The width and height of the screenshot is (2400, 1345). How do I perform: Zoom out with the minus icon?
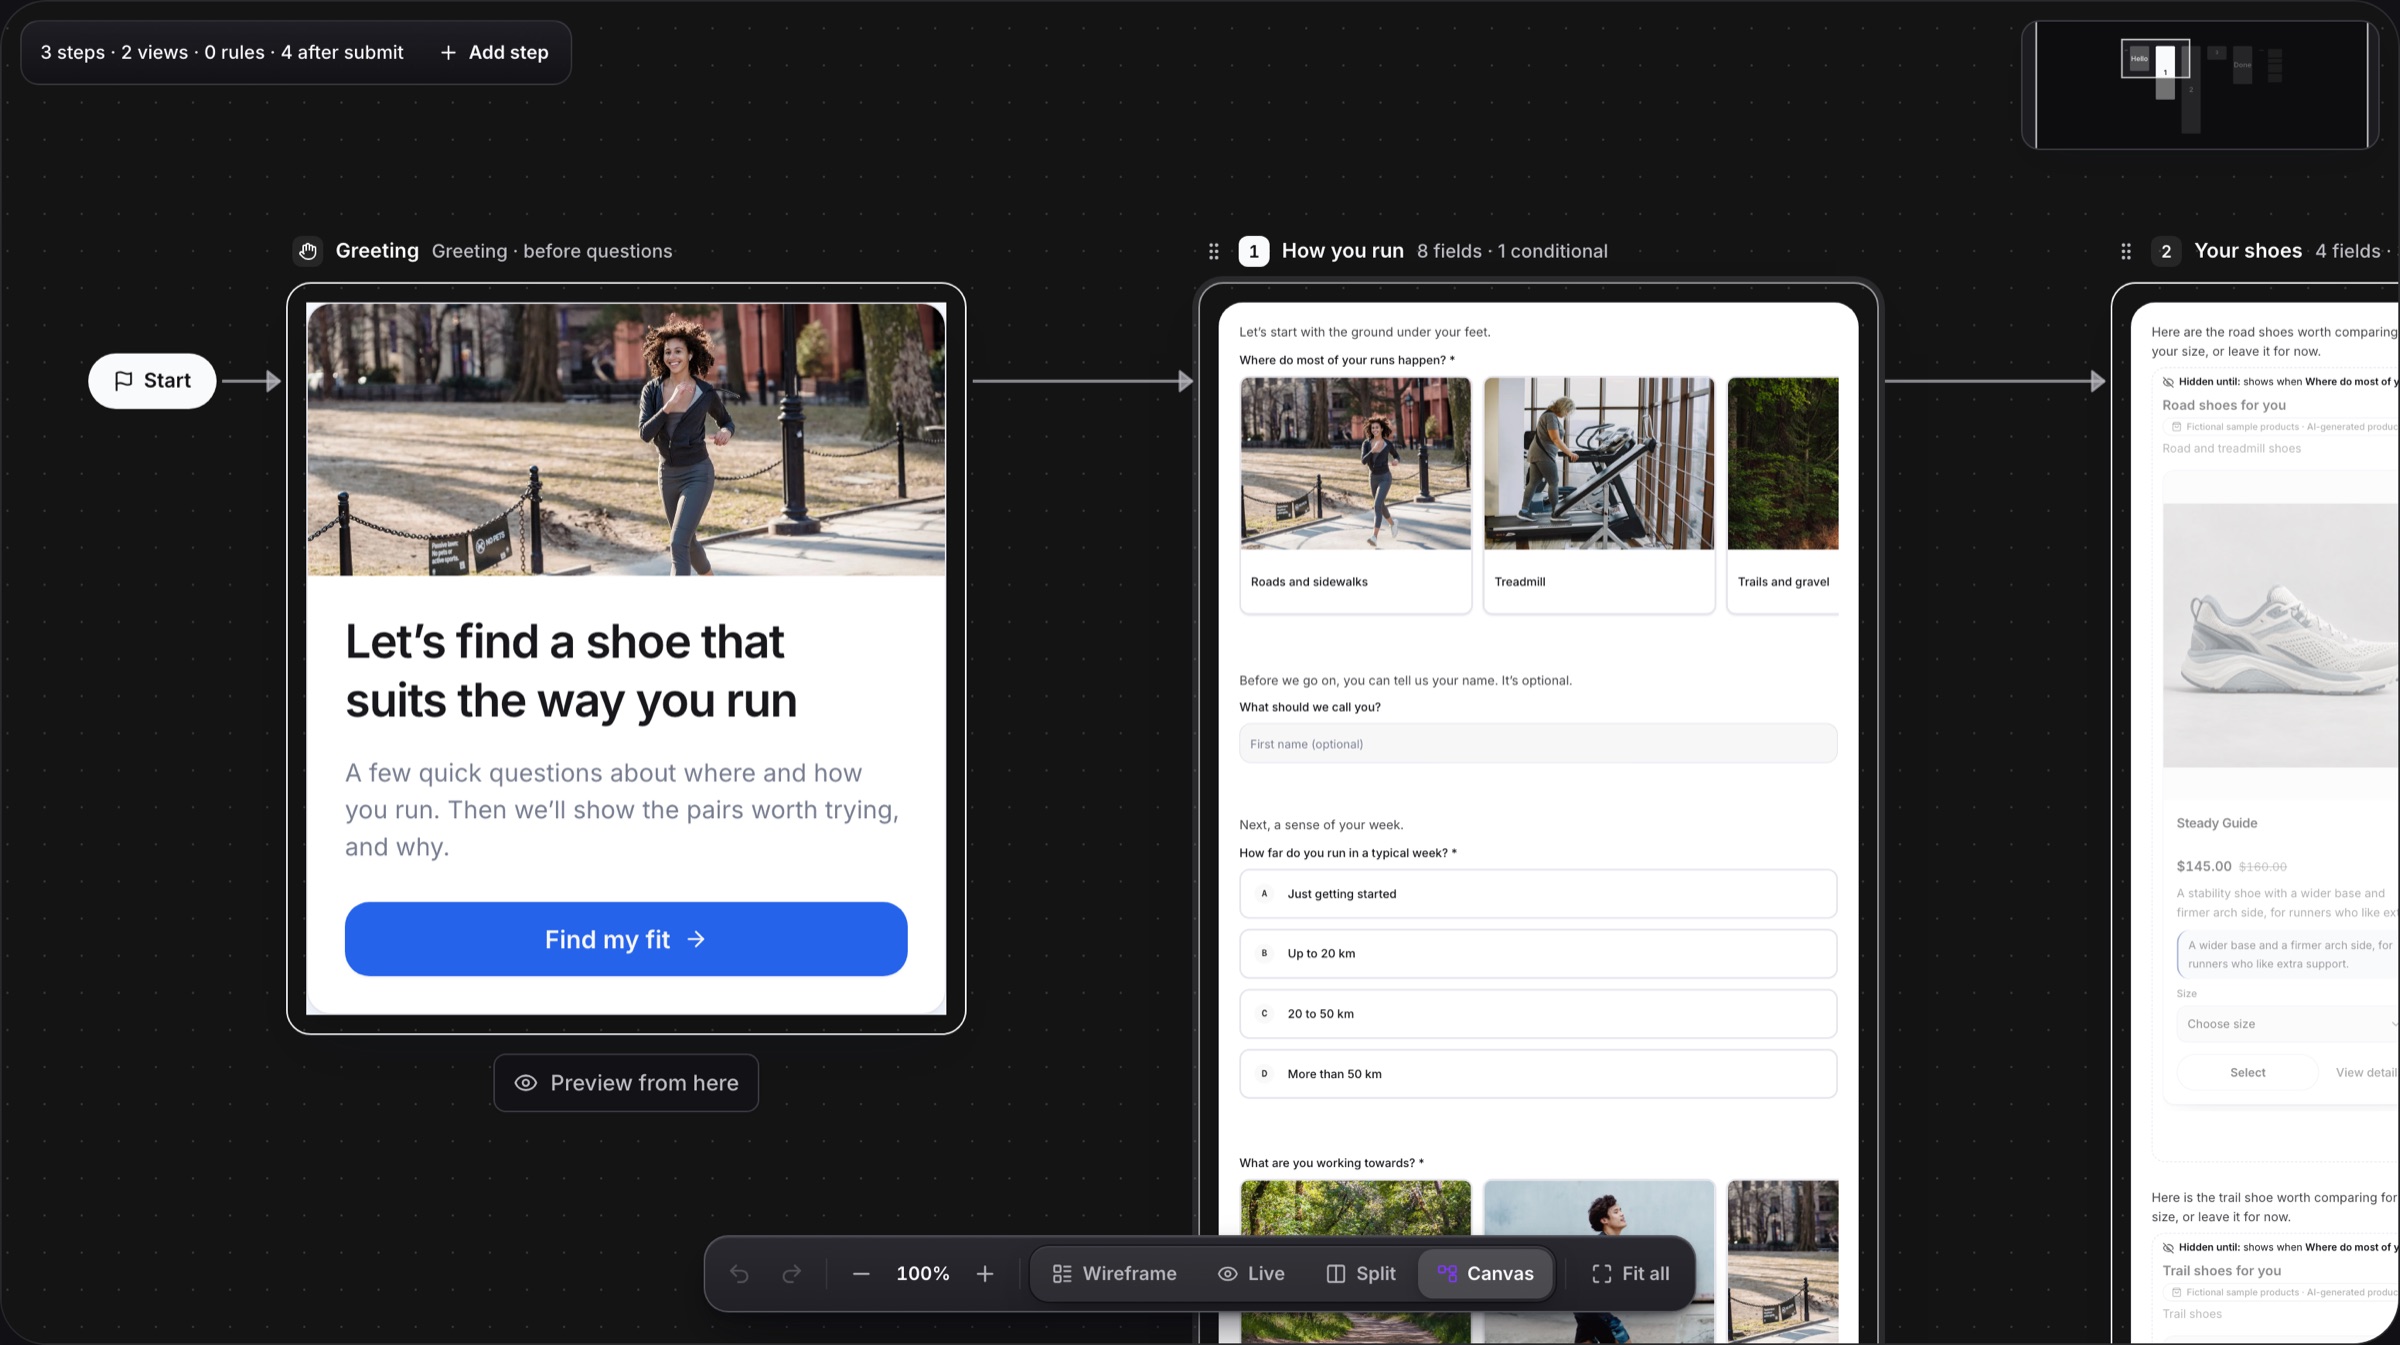point(861,1273)
